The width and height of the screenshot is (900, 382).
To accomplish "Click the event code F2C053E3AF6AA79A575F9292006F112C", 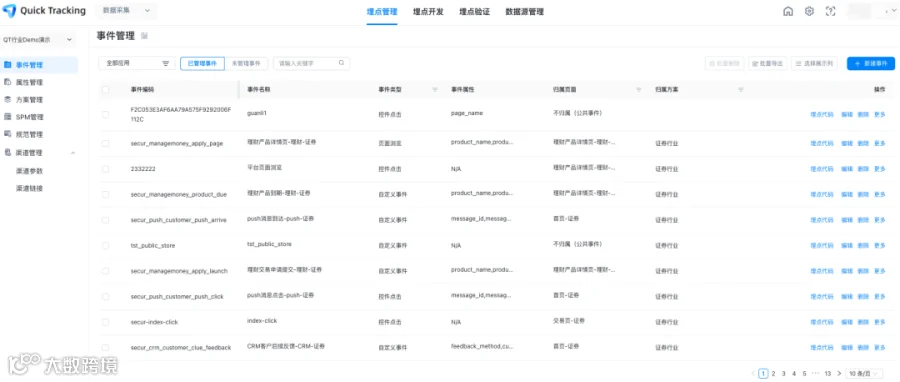I will pos(180,116).
